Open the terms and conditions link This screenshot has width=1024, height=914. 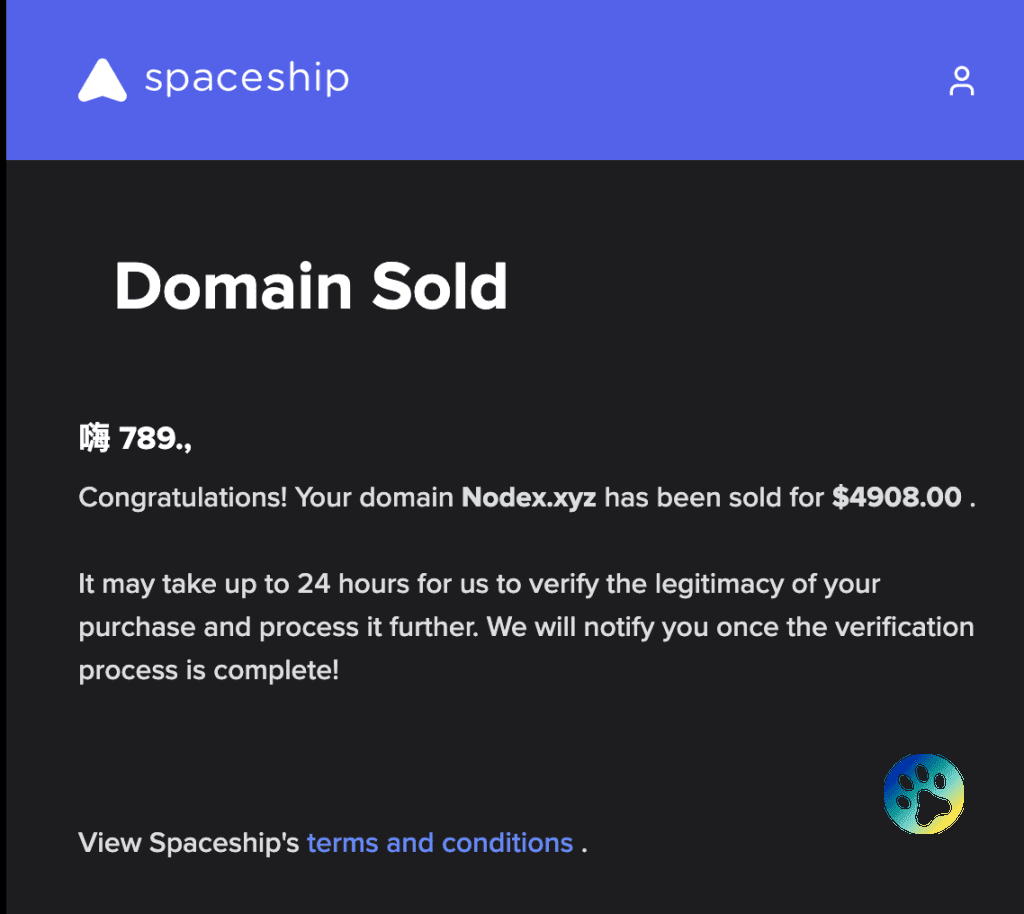(440, 843)
